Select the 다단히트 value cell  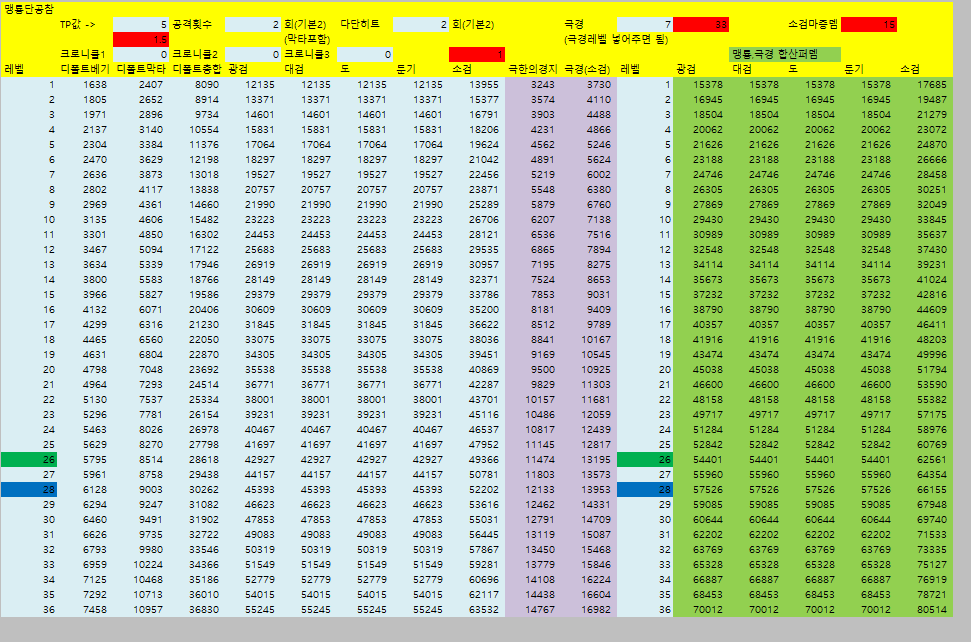[421, 23]
